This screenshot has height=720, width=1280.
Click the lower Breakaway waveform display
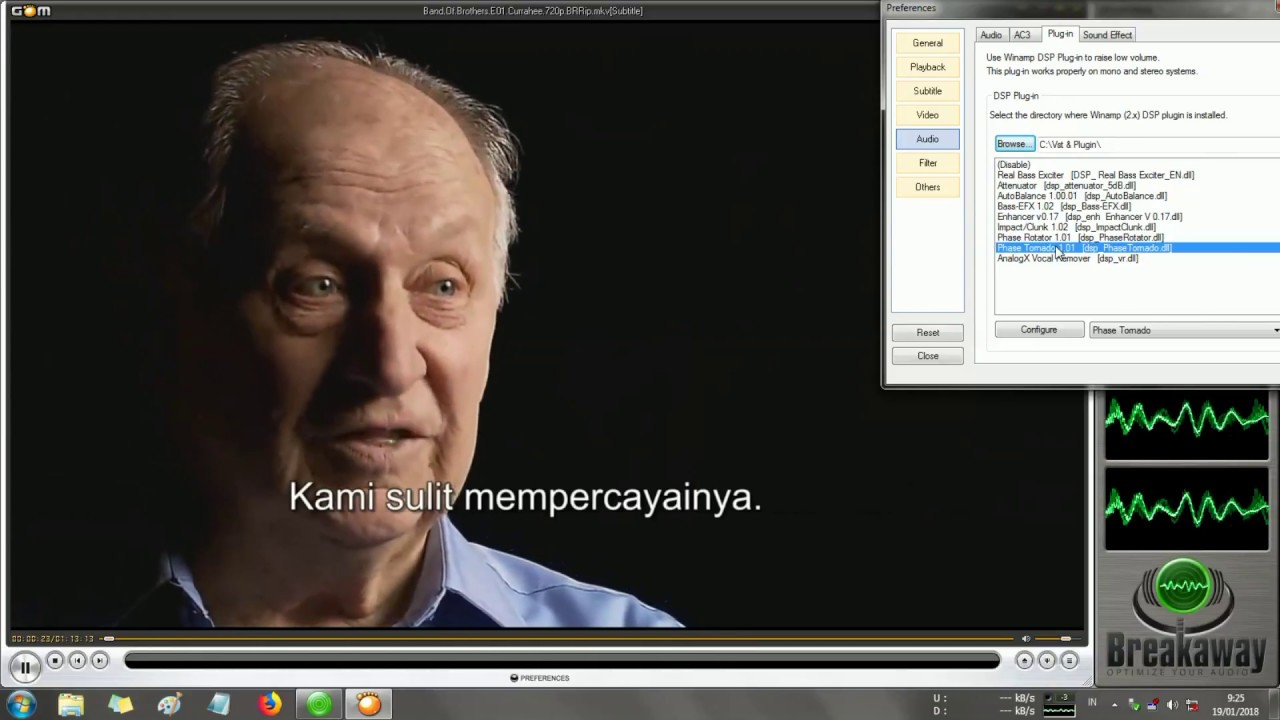point(1186,509)
